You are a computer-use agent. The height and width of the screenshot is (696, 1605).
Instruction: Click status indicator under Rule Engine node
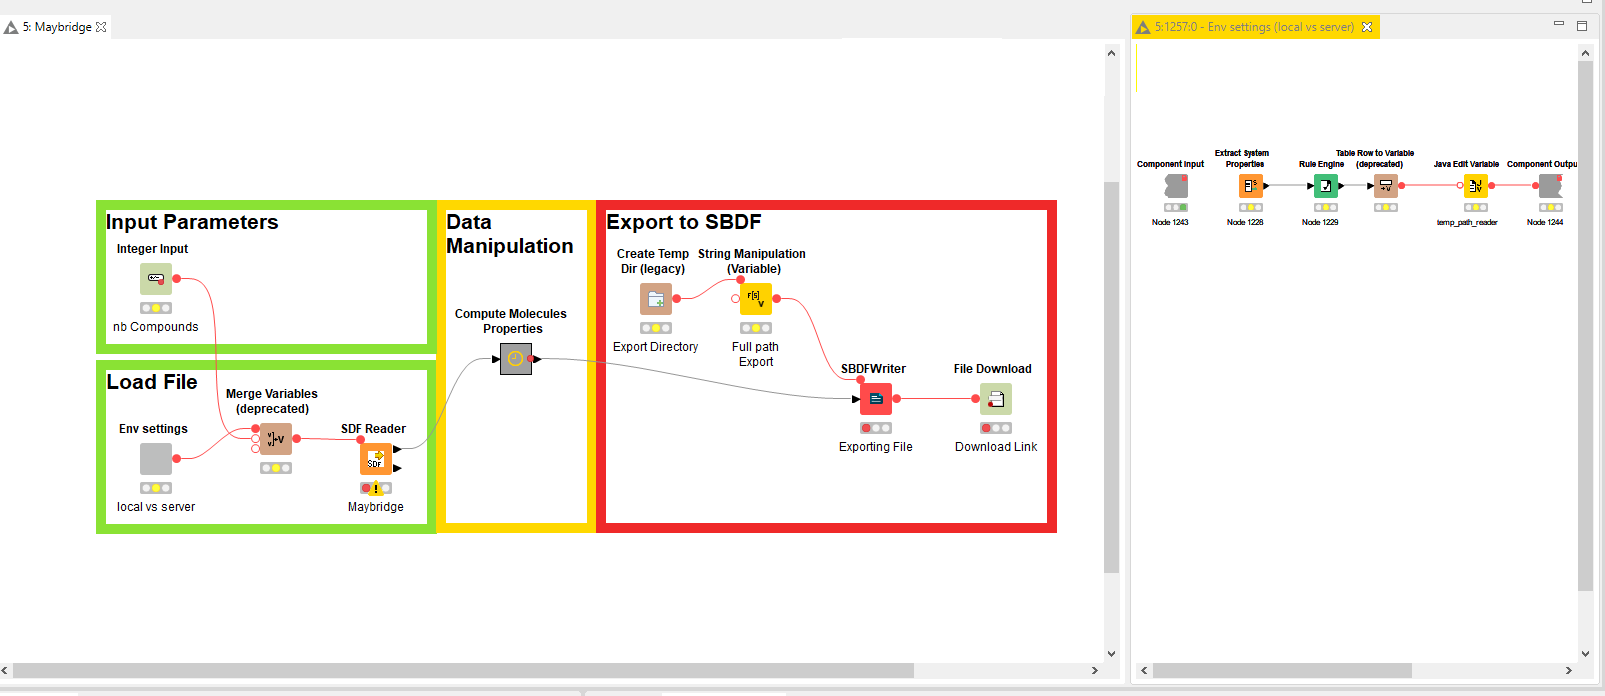pos(1326,208)
